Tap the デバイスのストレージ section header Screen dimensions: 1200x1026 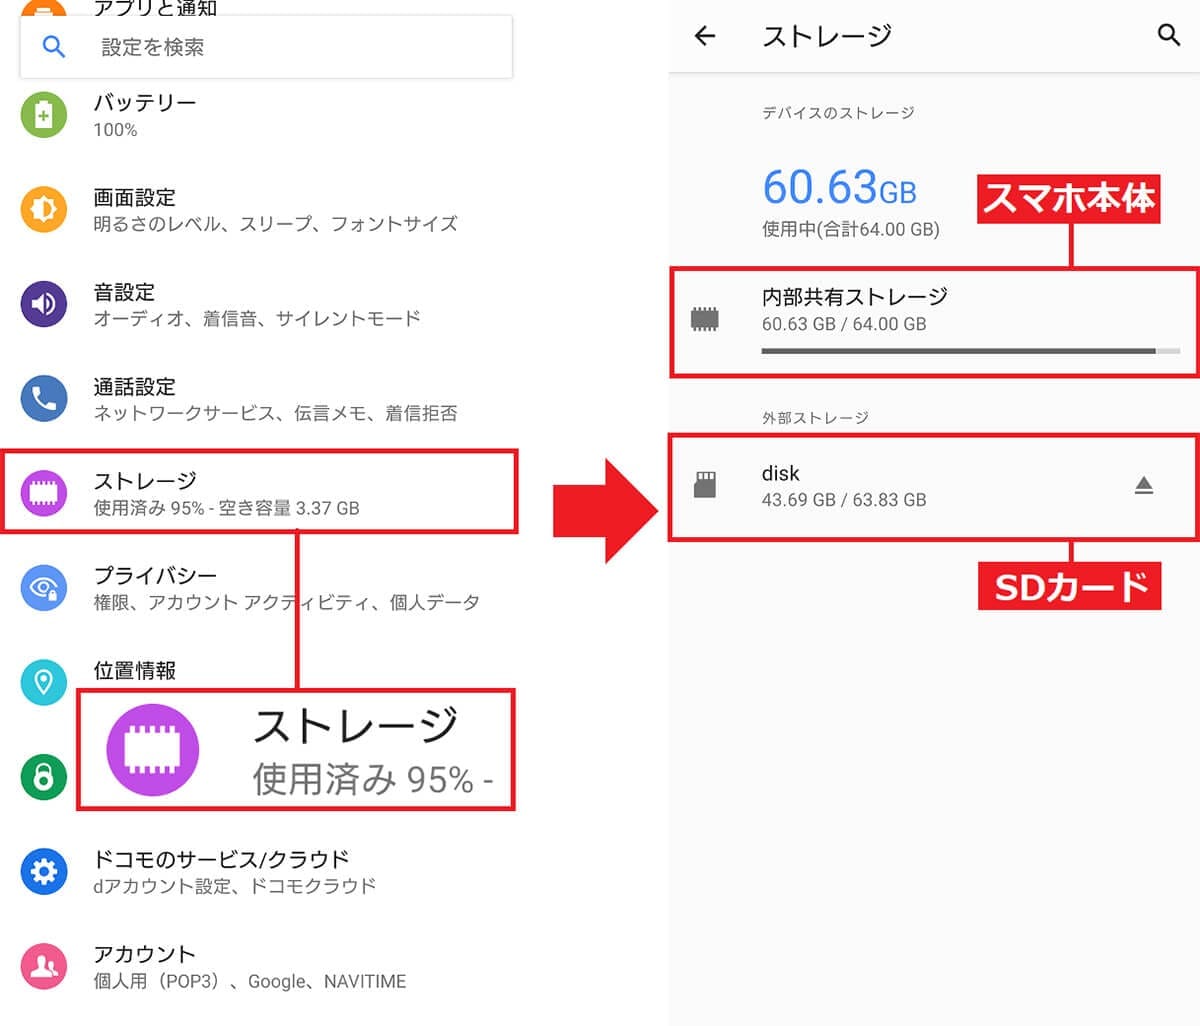[838, 113]
